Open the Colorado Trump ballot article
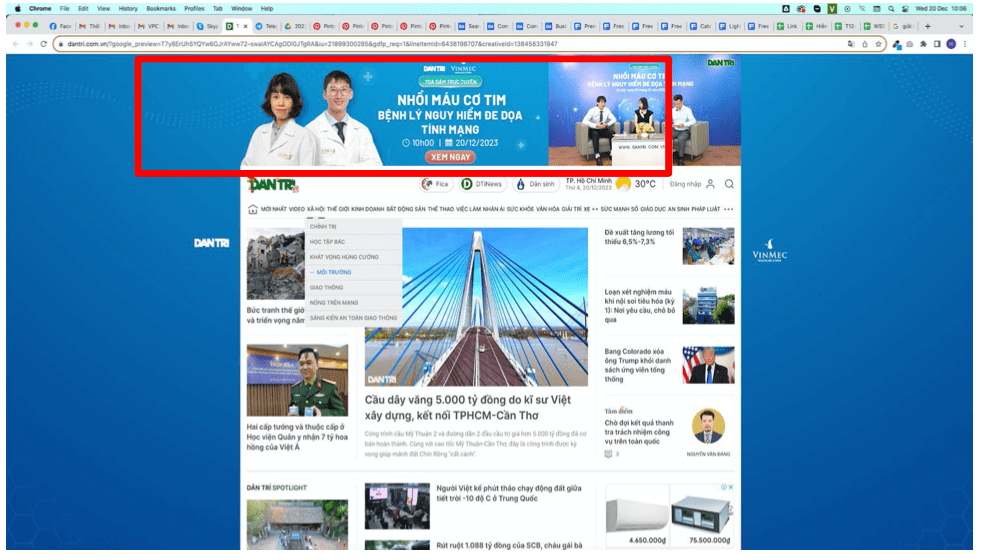The height and width of the screenshot is (560, 982). (638, 365)
